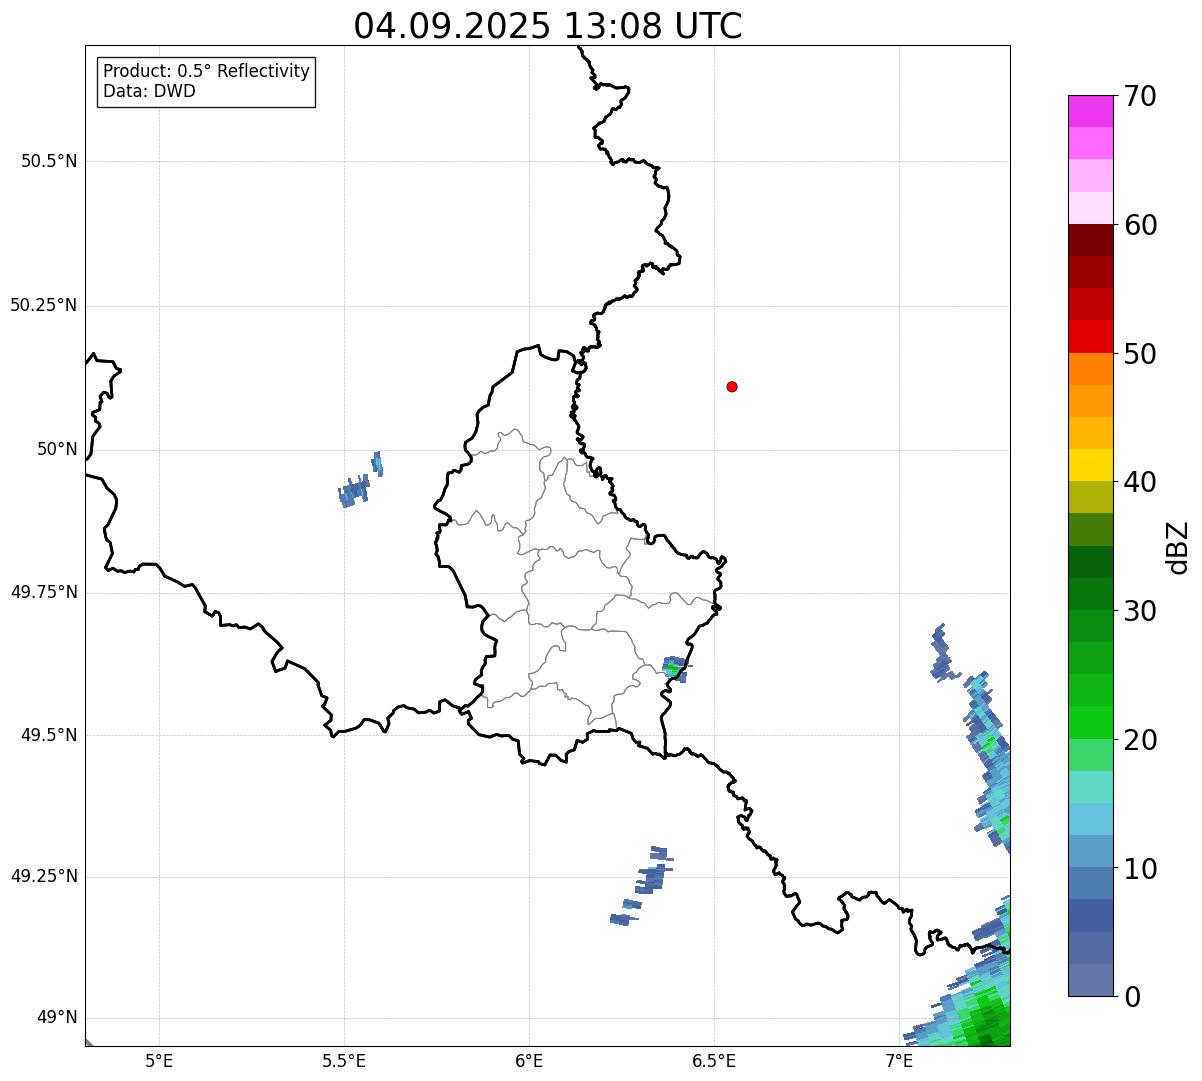Click the 'Product: 0.5° Reflectivity' legend text

point(206,71)
